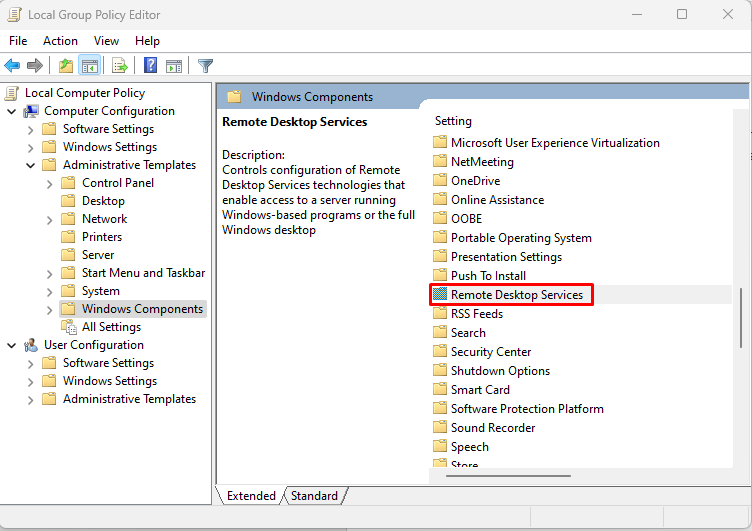Click the vertical scrollbar in settings list
752x531 pixels.
(x=741, y=318)
